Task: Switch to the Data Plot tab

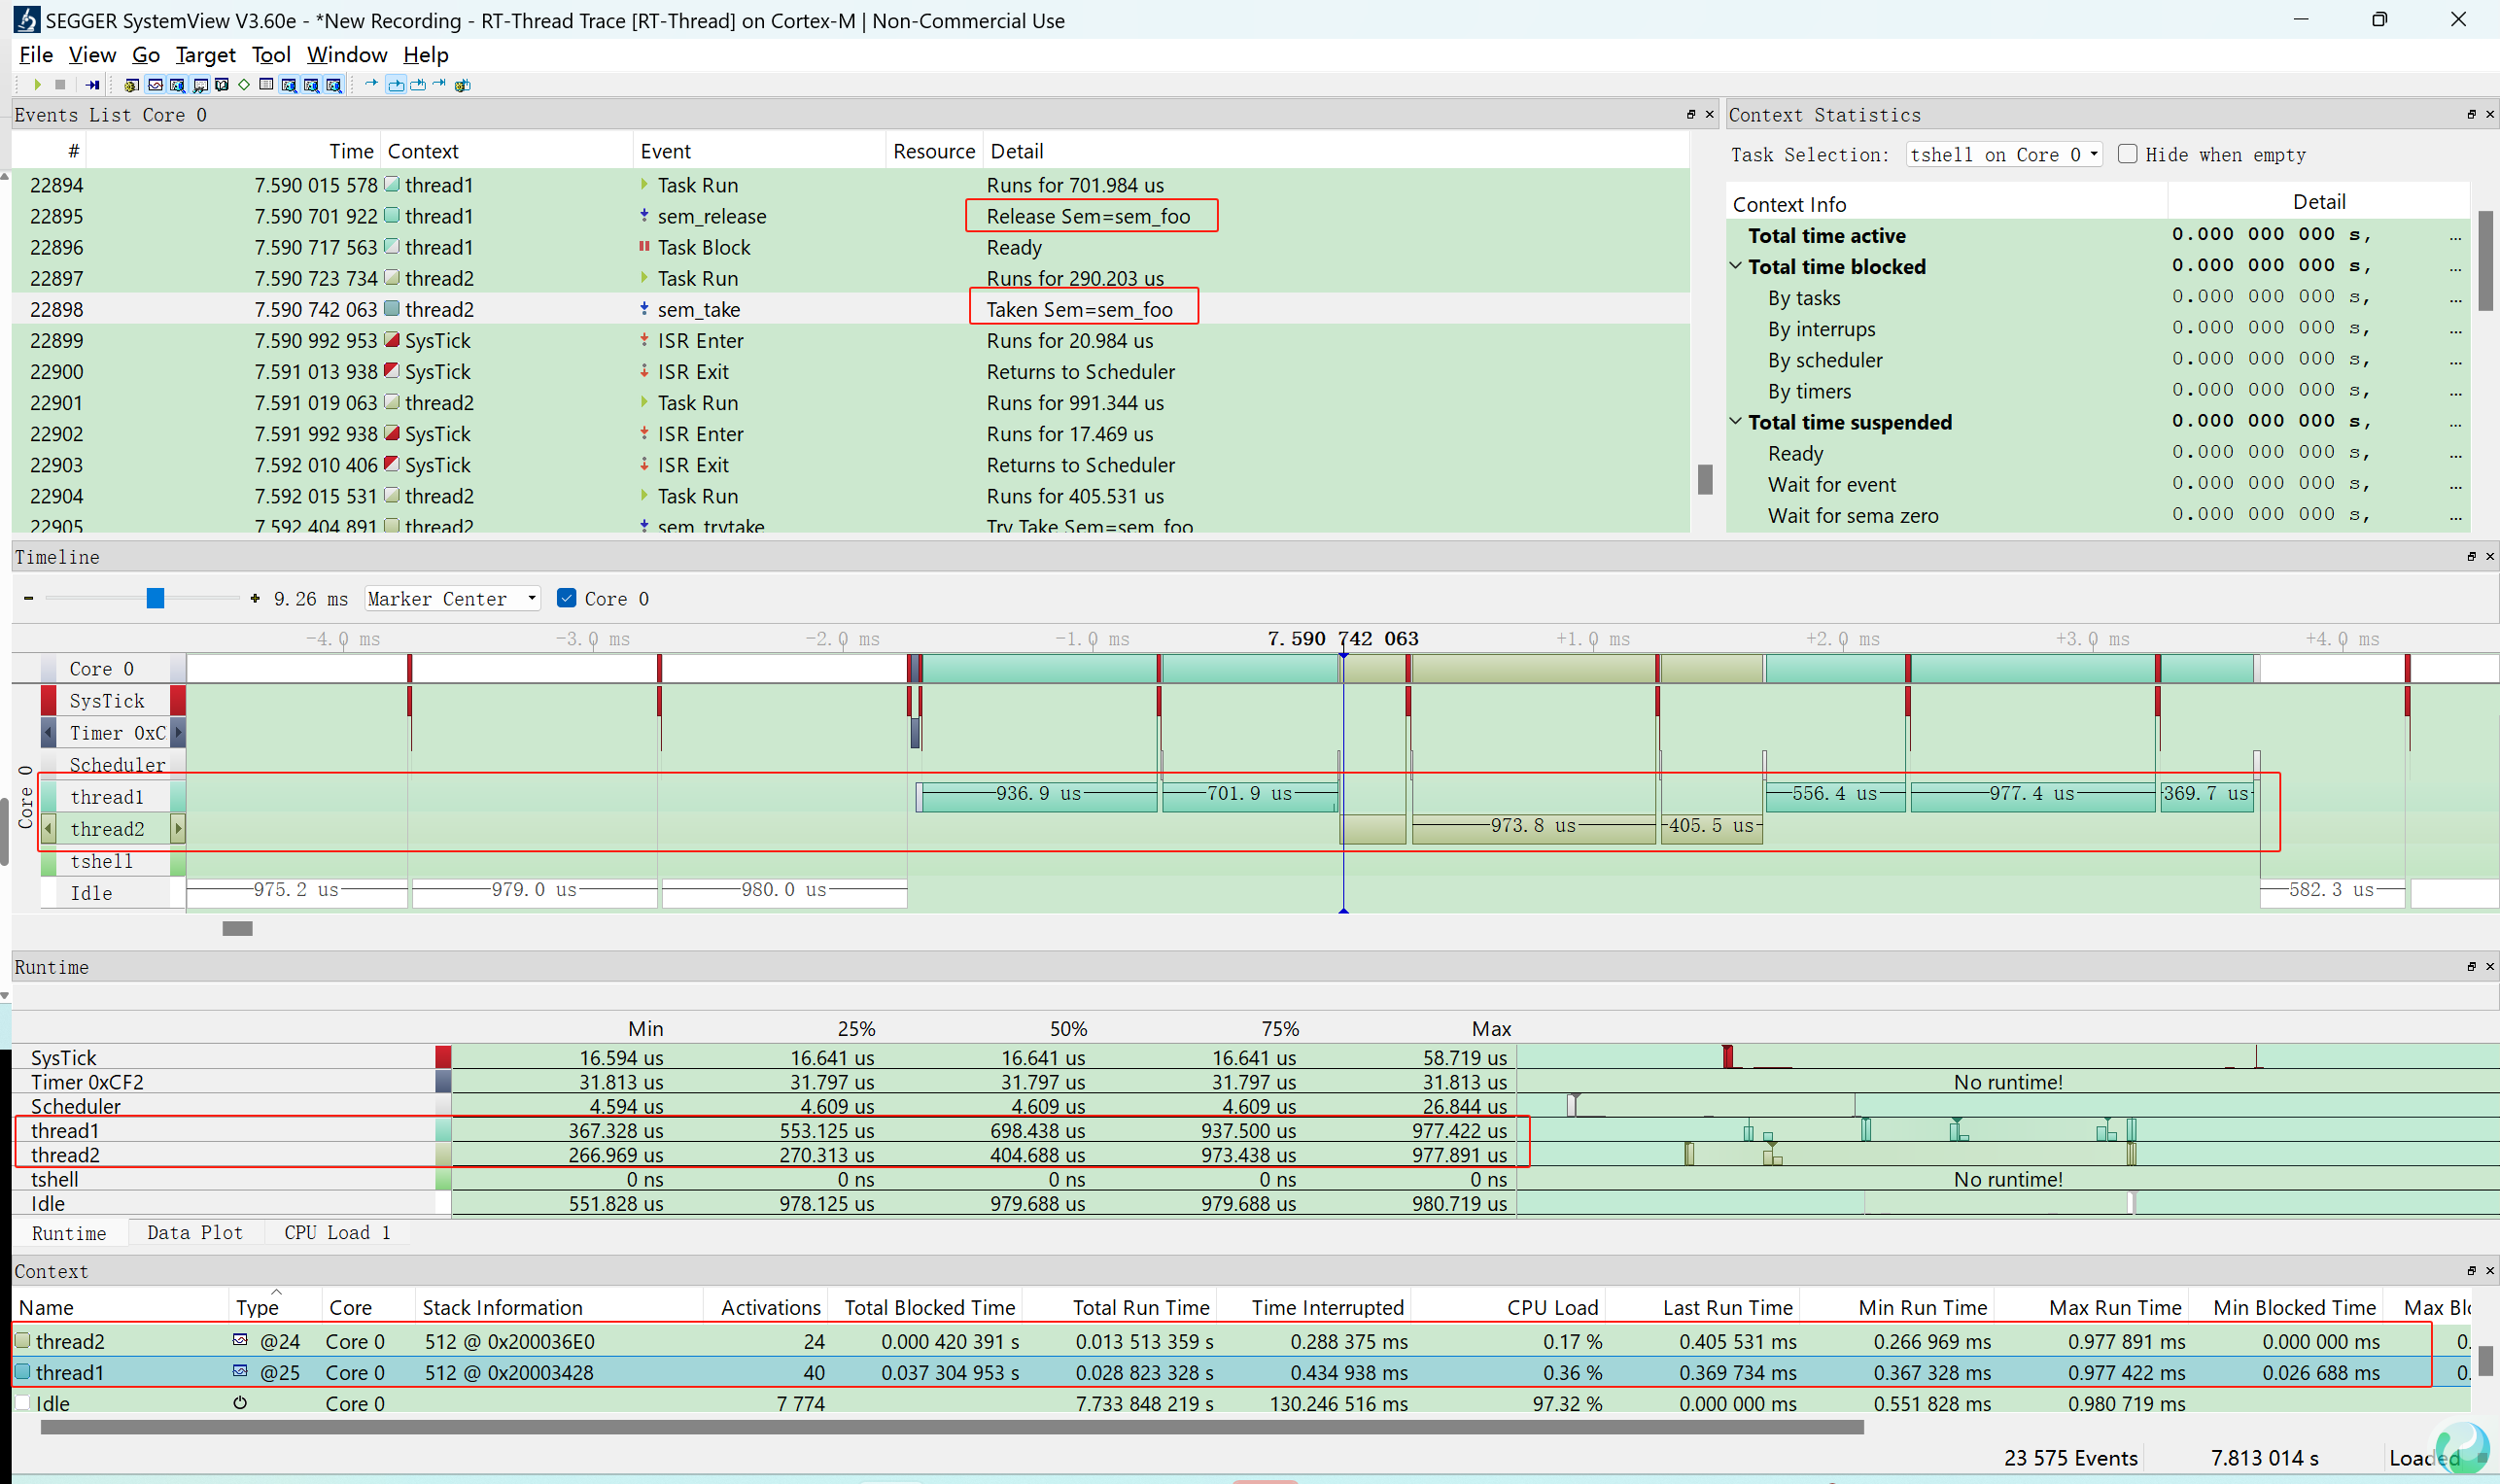Action: coord(194,1233)
